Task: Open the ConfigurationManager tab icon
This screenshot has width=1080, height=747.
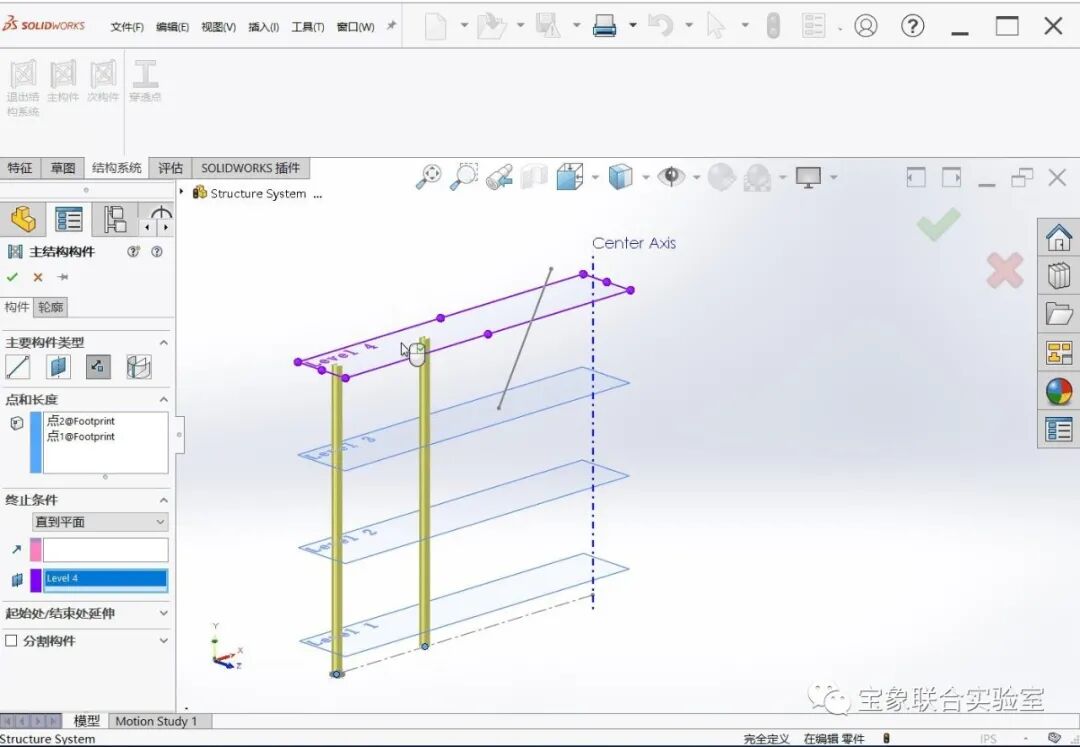Action: [x=114, y=220]
